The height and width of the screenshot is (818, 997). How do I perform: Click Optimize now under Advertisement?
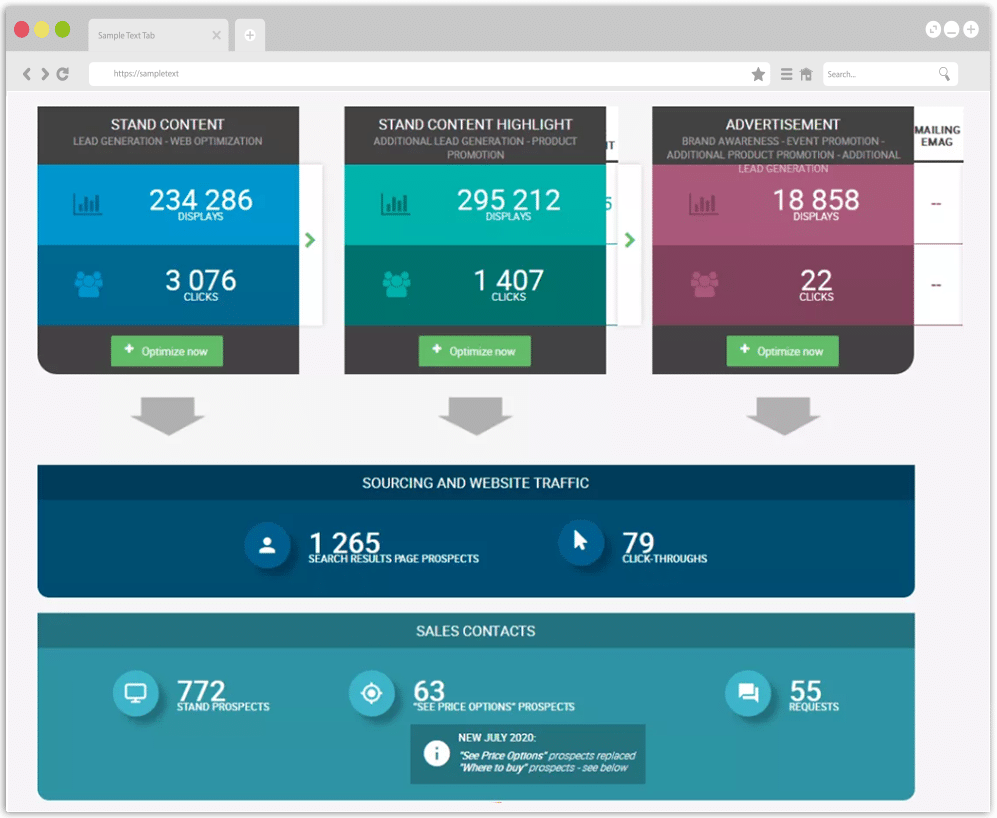(782, 351)
